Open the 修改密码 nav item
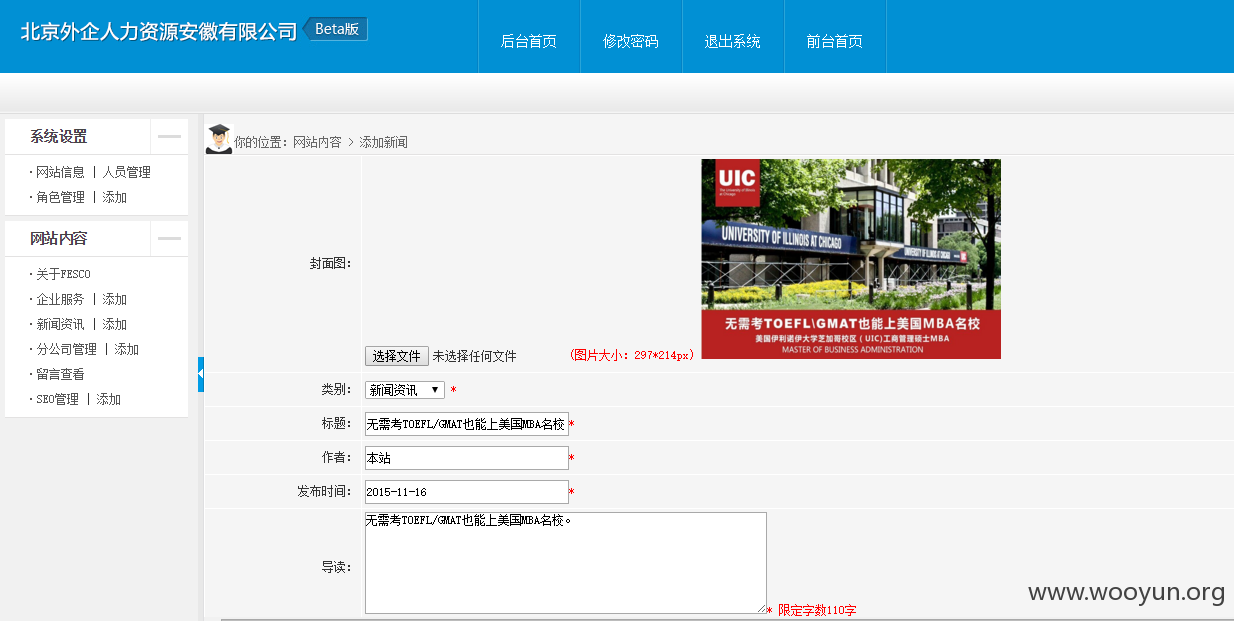The height and width of the screenshot is (621, 1234). coord(631,41)
